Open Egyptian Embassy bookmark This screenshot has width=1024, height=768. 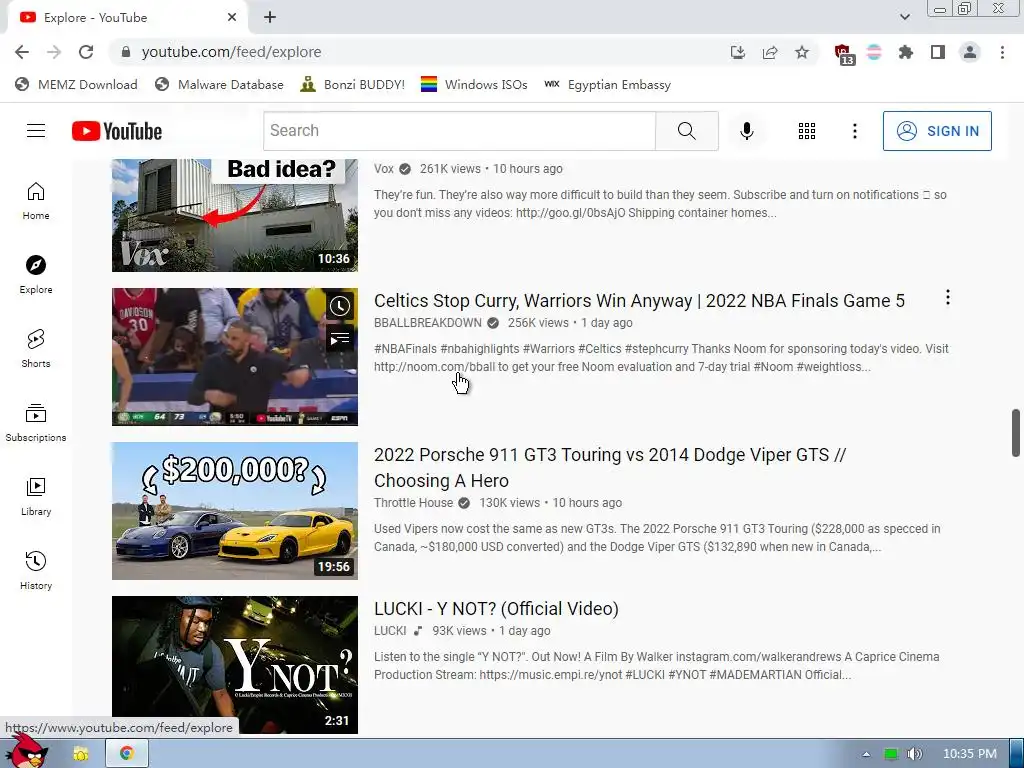[x=607, y=85]
